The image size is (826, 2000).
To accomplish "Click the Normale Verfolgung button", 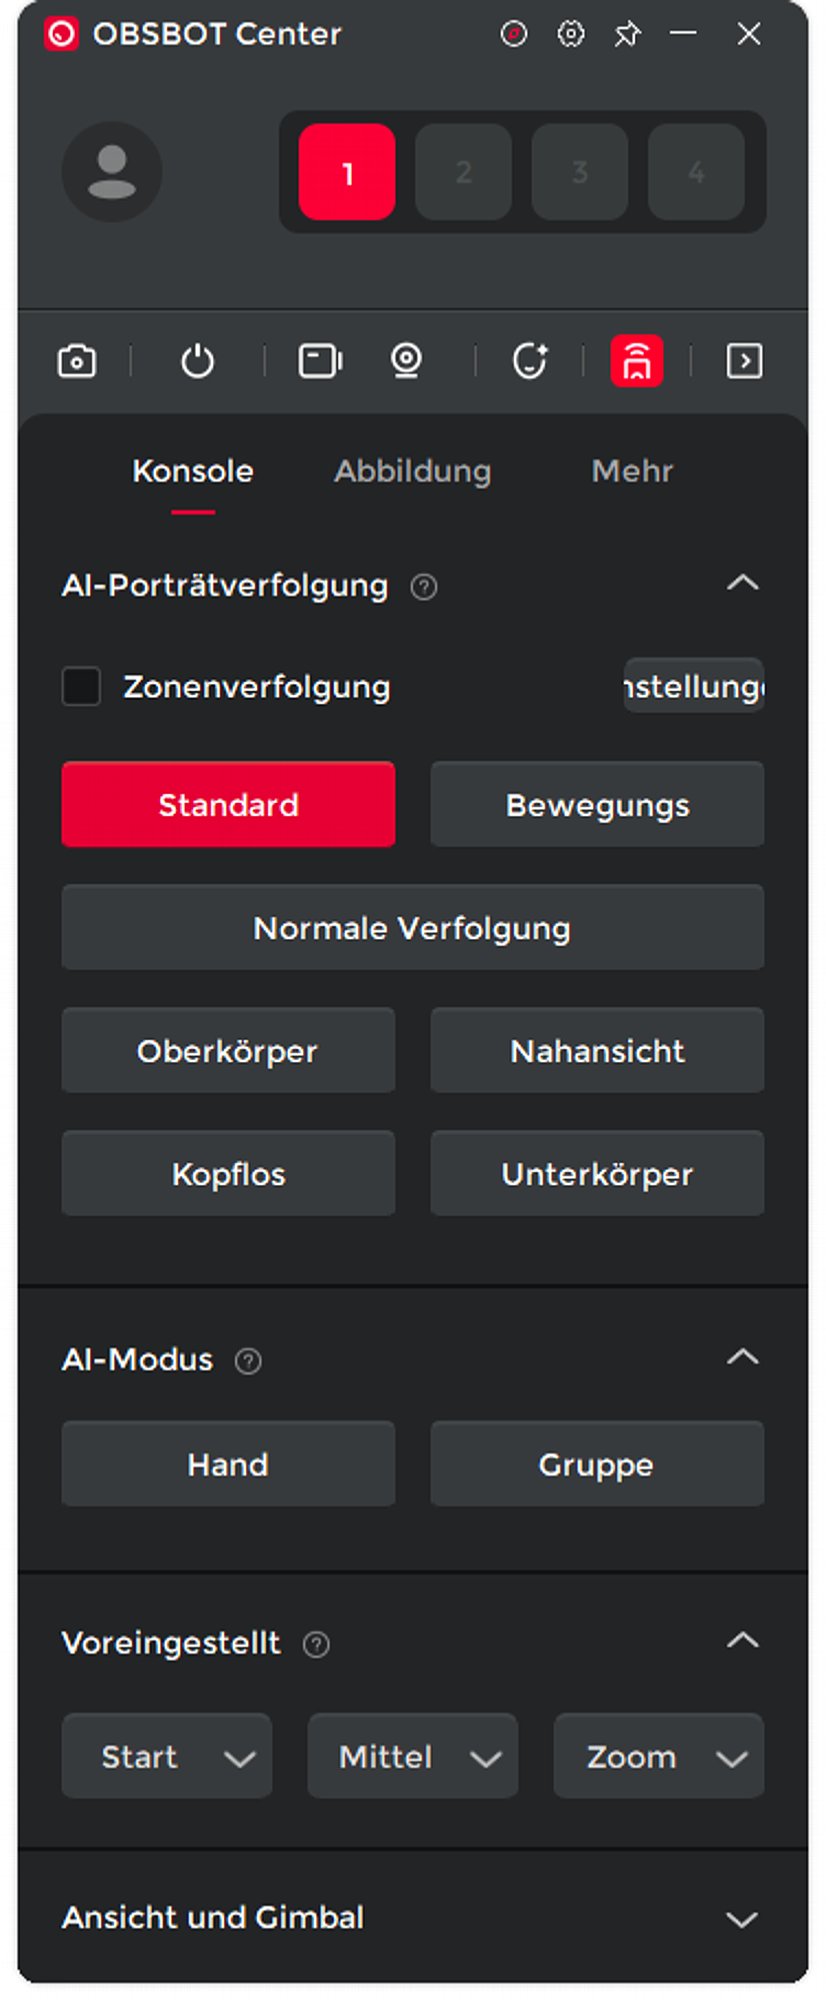I will [x=412, y=928].
